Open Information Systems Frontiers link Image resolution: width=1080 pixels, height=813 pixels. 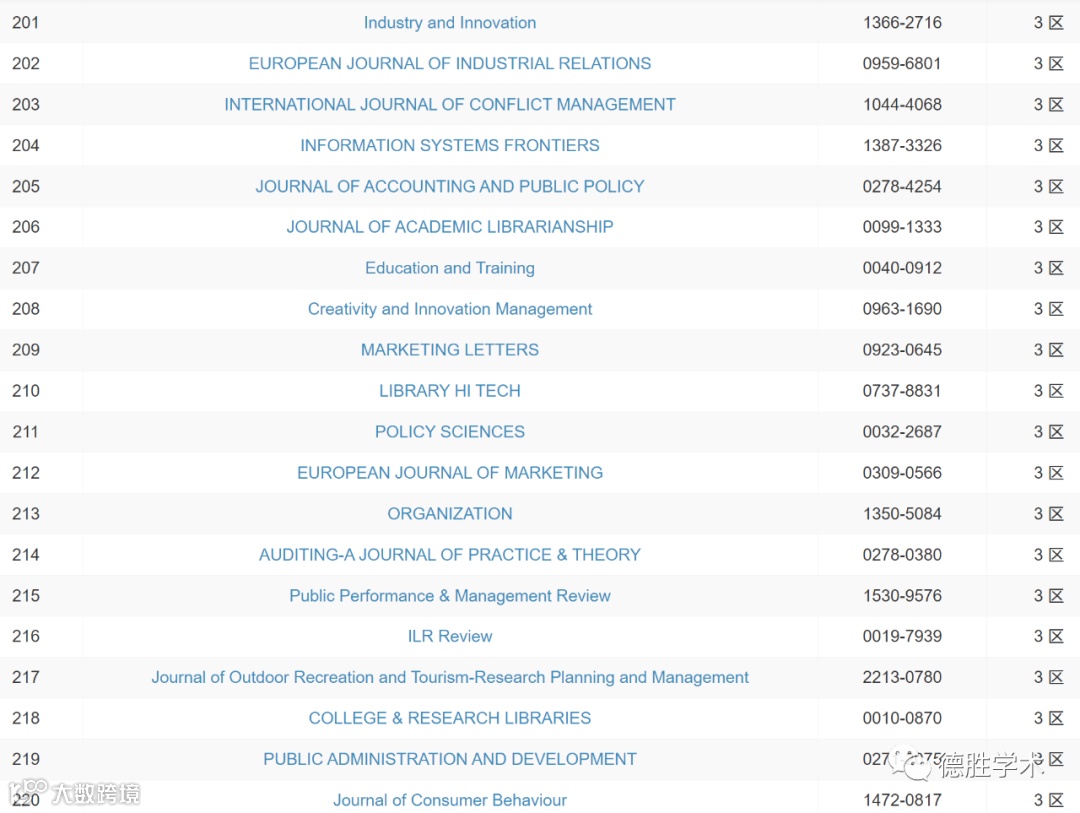tap(450, 145)
